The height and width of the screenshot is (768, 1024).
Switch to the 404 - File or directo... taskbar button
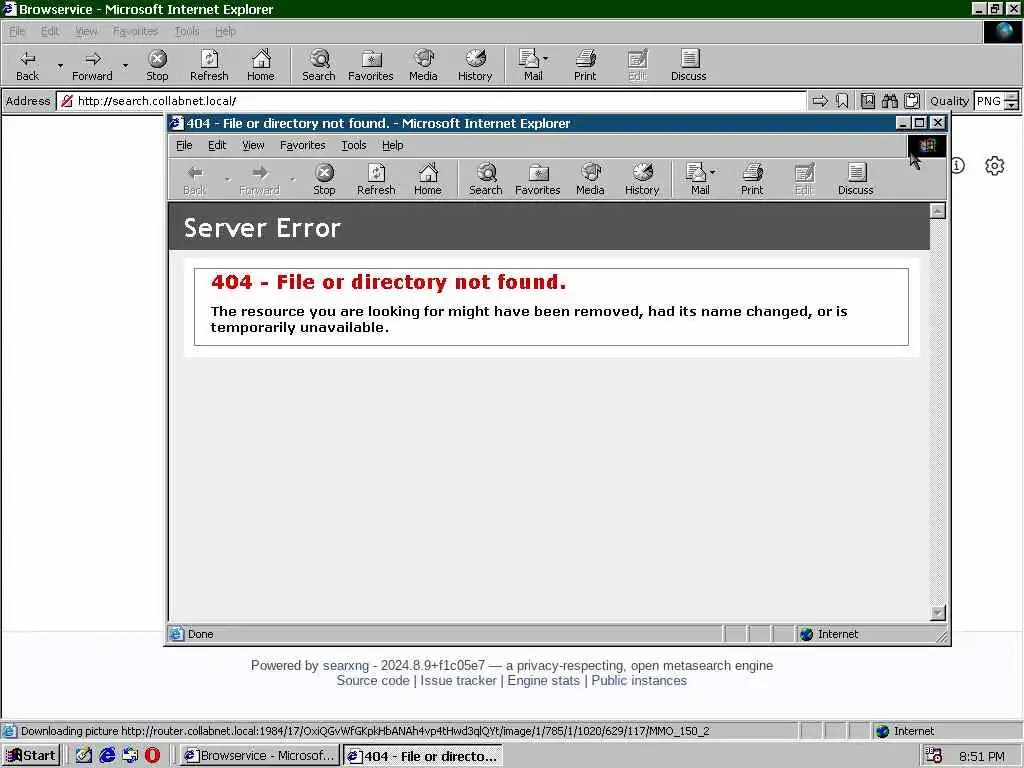423,756
